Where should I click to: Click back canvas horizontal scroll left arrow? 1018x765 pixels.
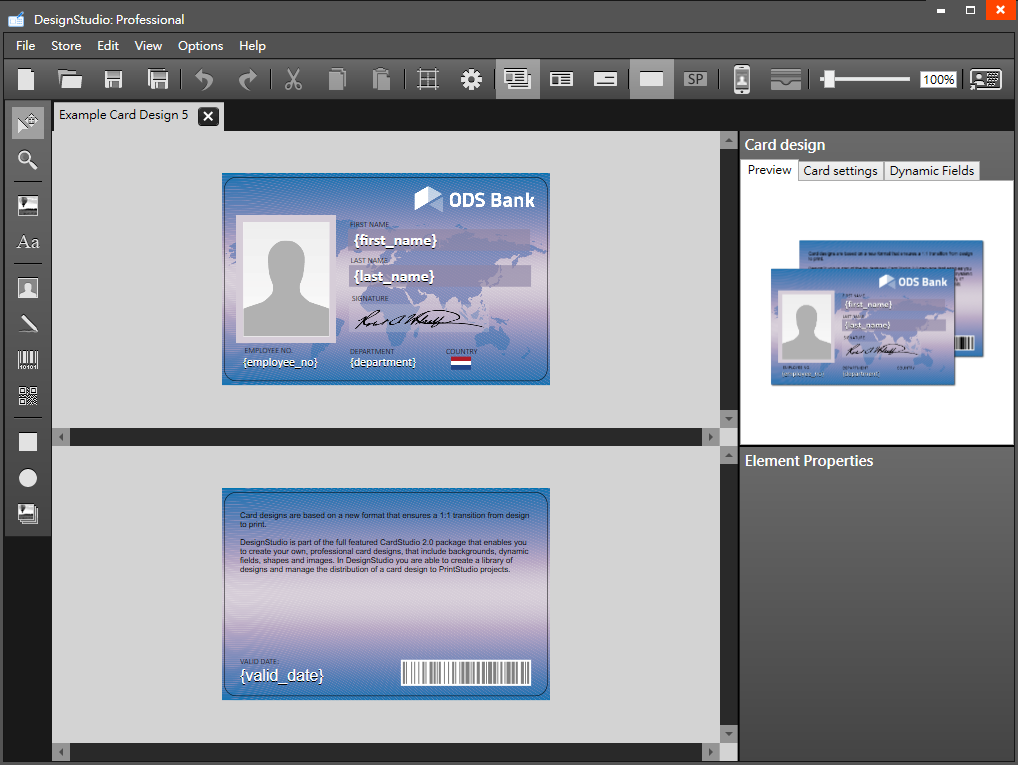click(61, 752)
